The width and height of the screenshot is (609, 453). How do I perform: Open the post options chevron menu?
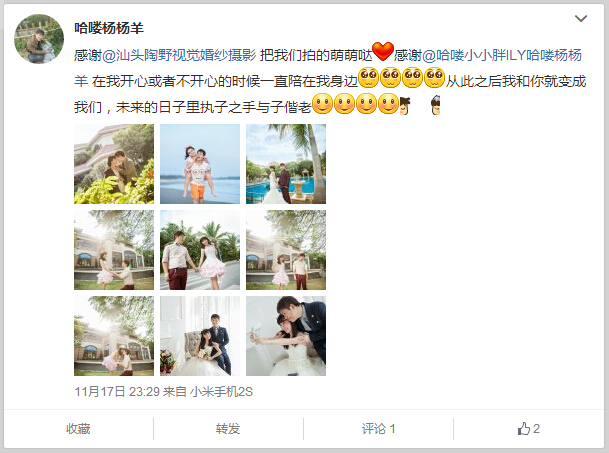pyautogui.click(x=581, y=19)
